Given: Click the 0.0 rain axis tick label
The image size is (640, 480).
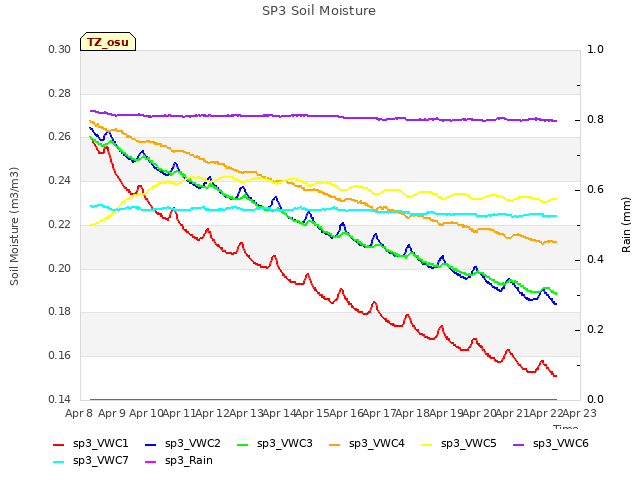Looking at the screenshot, I should click(595, 400).
